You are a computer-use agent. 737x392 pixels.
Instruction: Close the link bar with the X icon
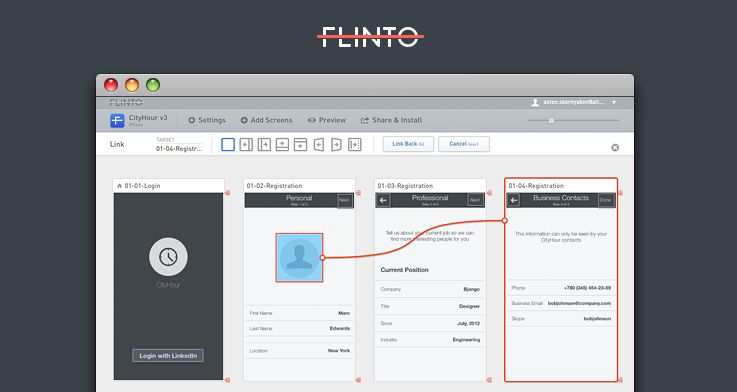point(615,148)
